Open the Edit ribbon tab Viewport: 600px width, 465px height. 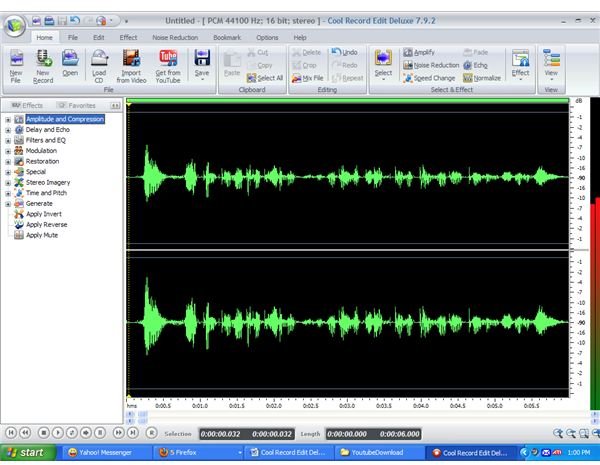pyautogui.click(x=99, y=38)
